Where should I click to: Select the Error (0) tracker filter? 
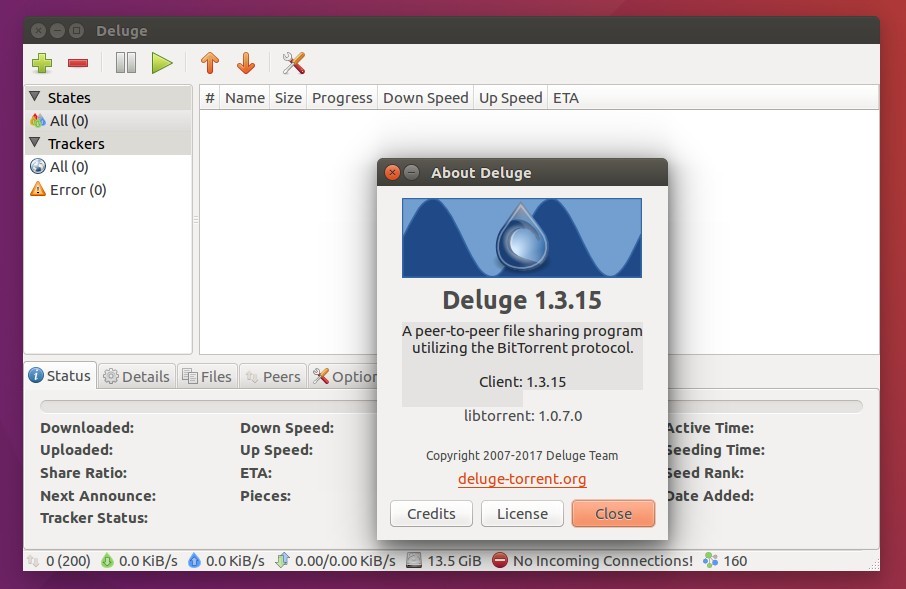coord(108,190)
